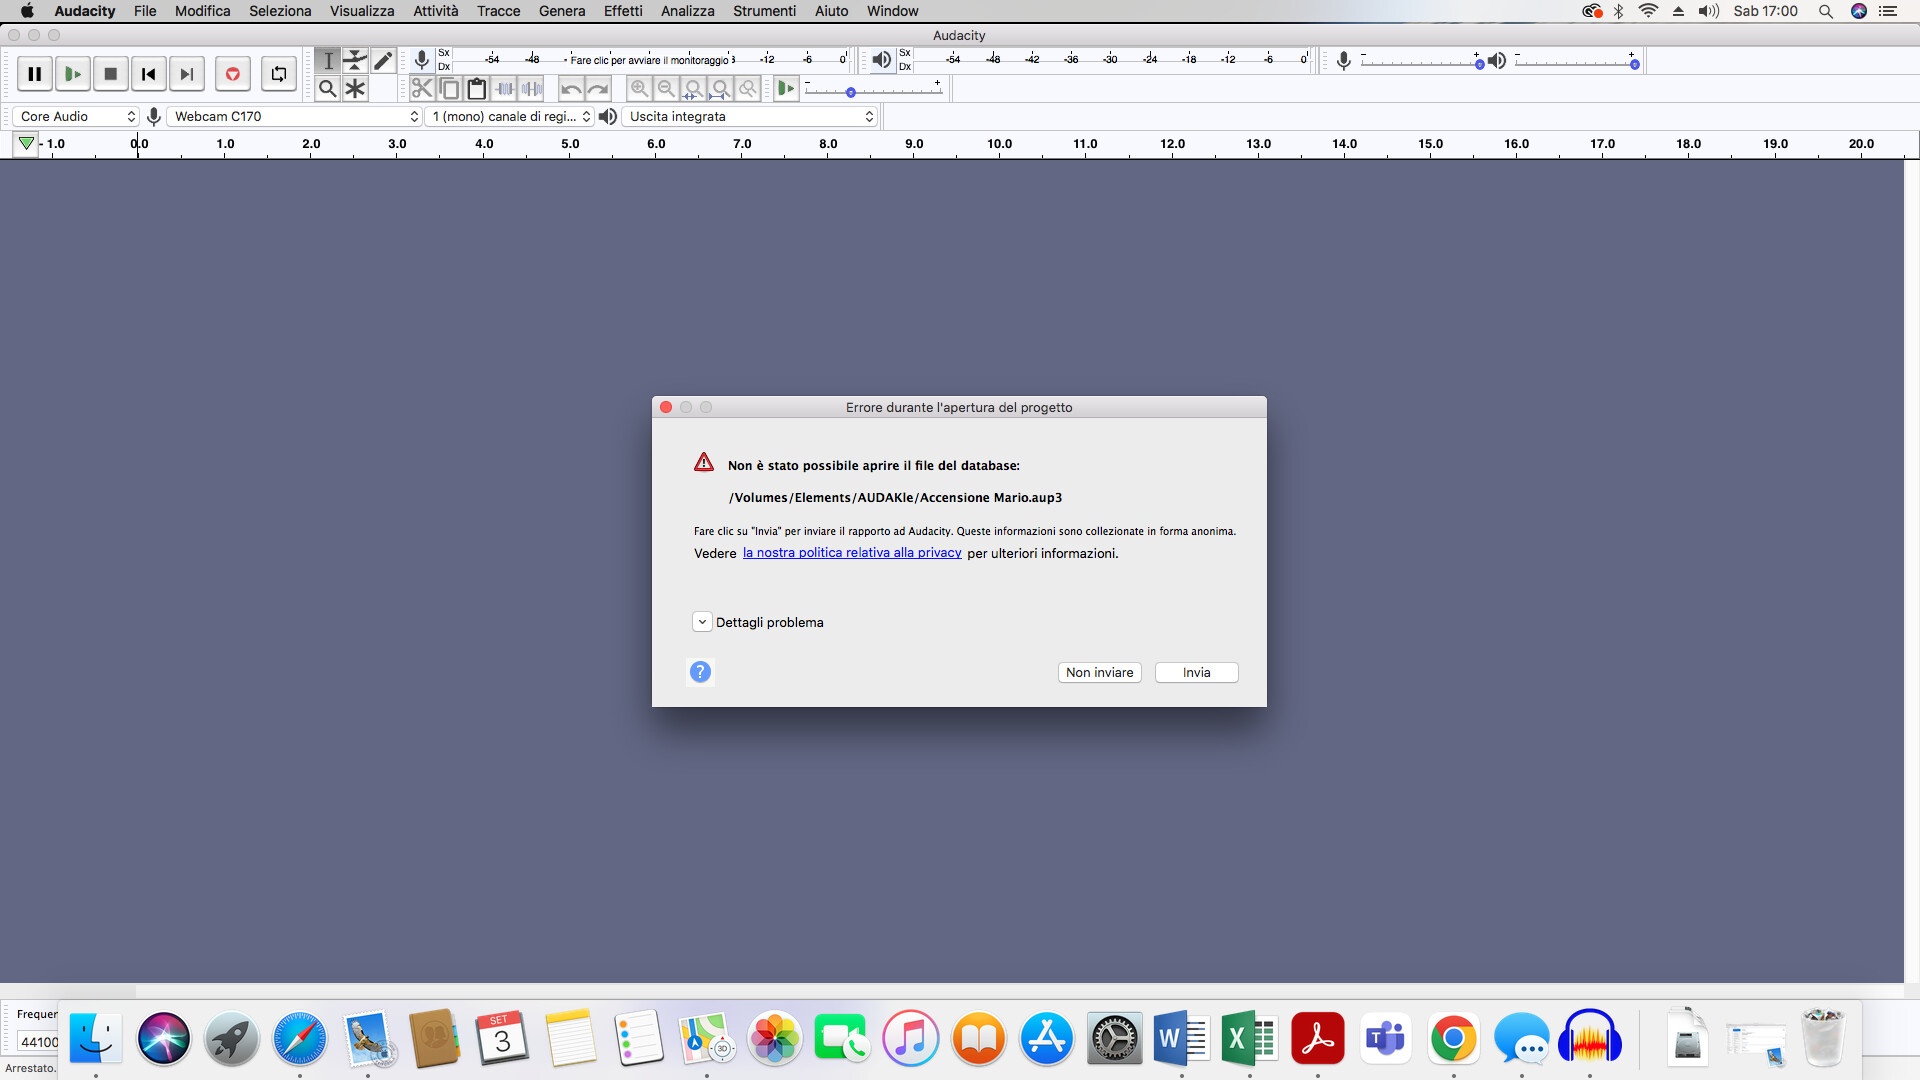1920x1080 pixels.
Task: Click the Play-at-speed green button
Action: click(786, 89)
